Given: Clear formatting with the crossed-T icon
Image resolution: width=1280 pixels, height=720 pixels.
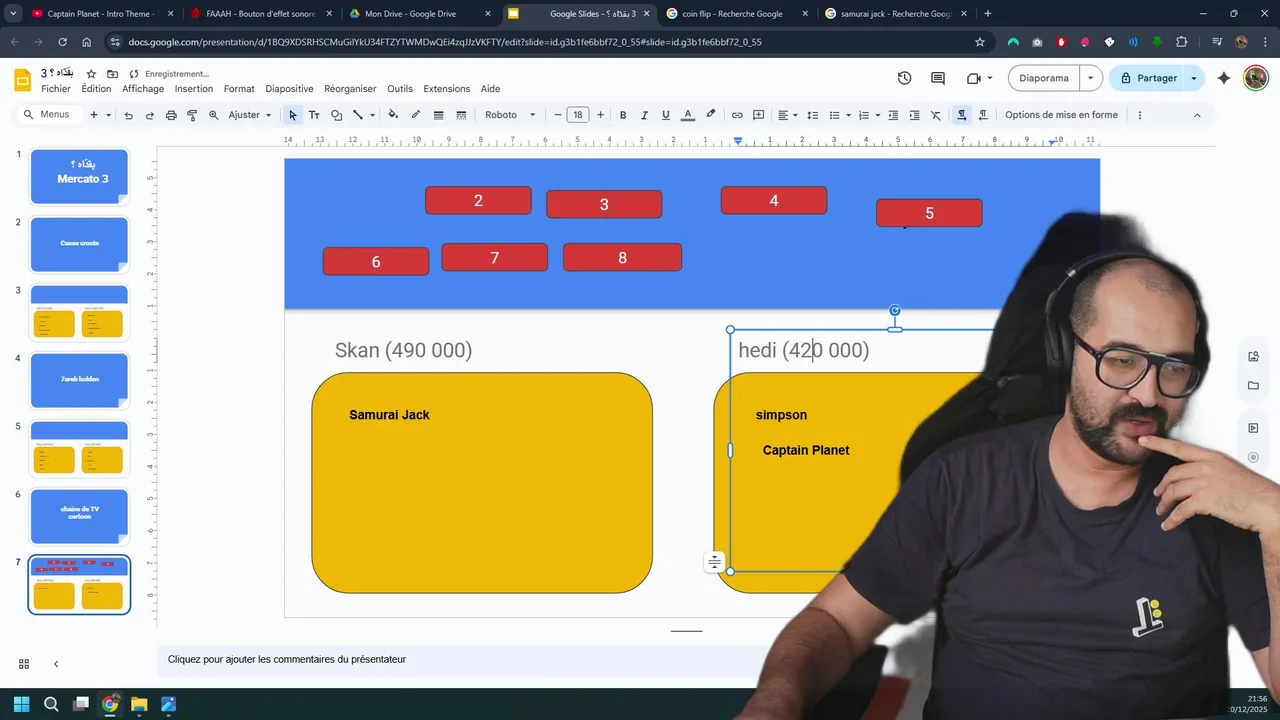Looking at the screenshot, I should [x=936, y=115].
